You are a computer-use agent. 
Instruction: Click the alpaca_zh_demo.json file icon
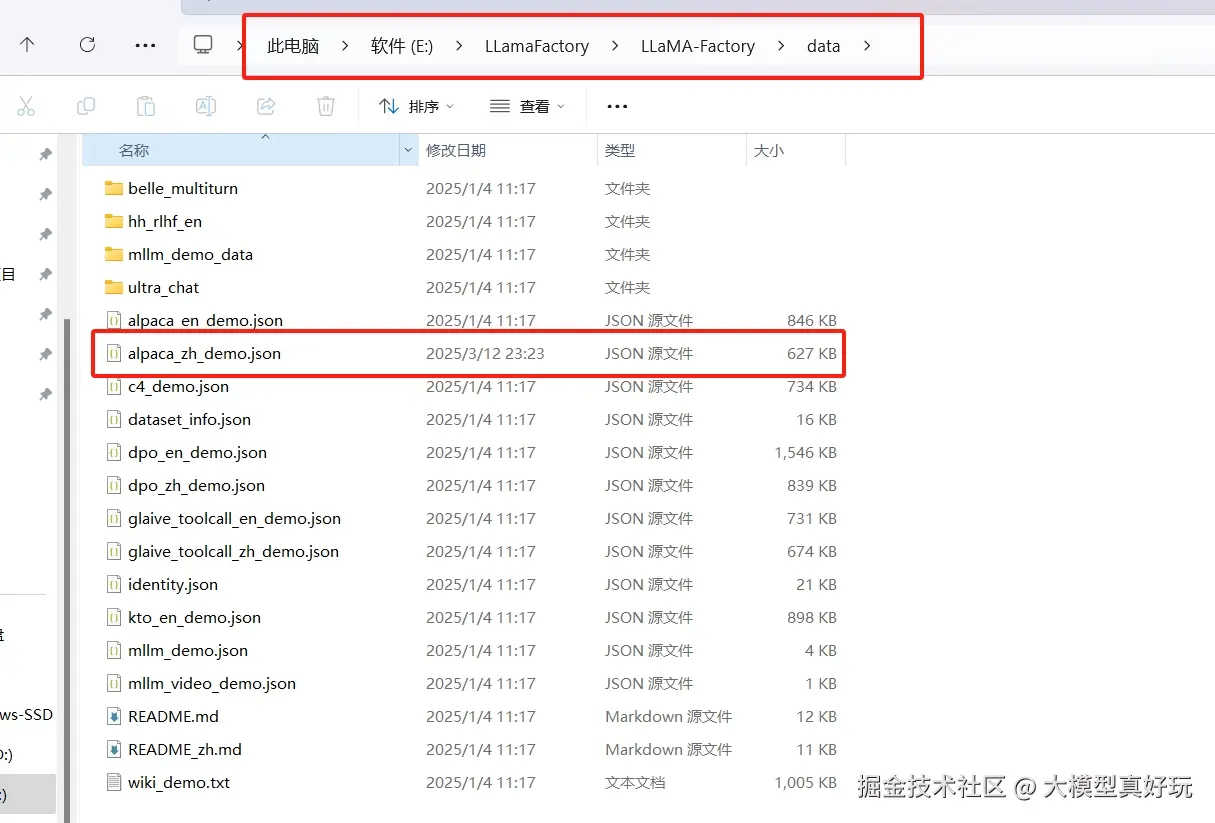113,353
